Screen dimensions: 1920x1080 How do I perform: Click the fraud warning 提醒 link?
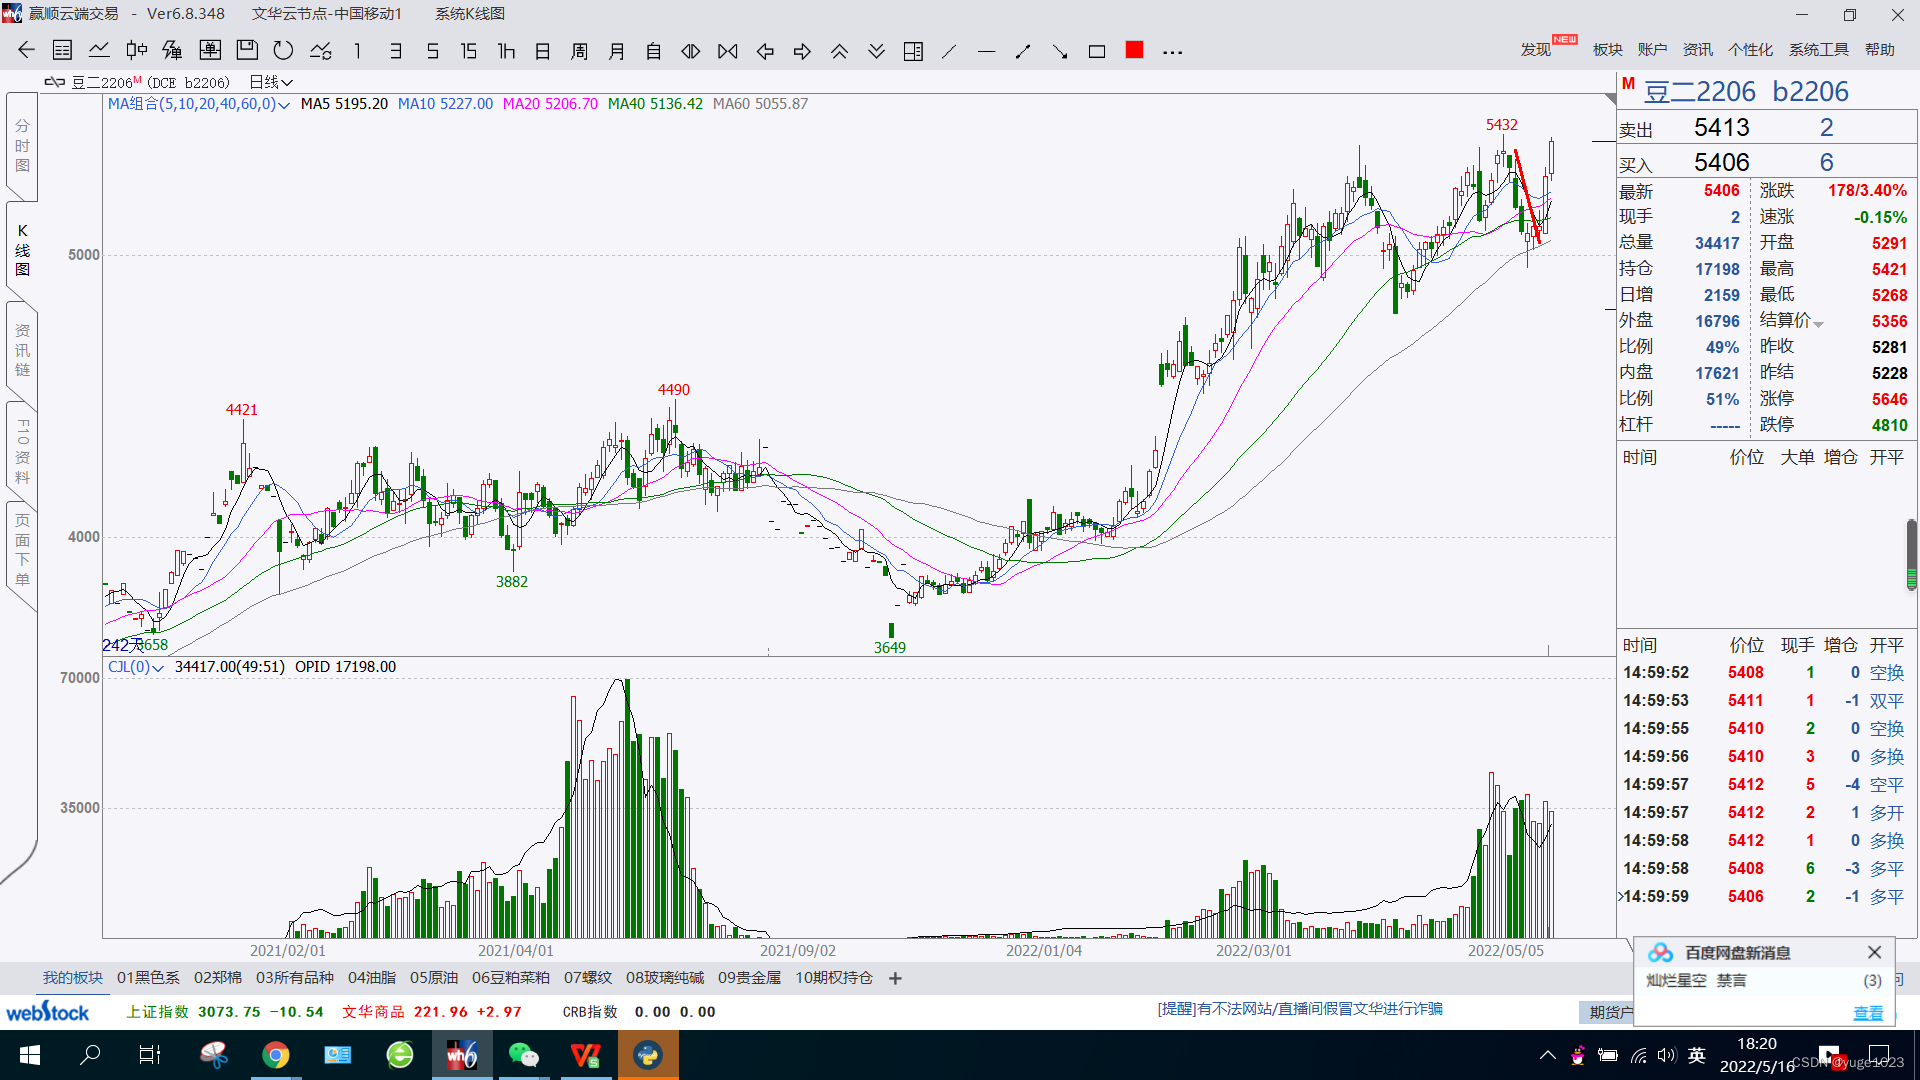[x=1300, y=1009]
